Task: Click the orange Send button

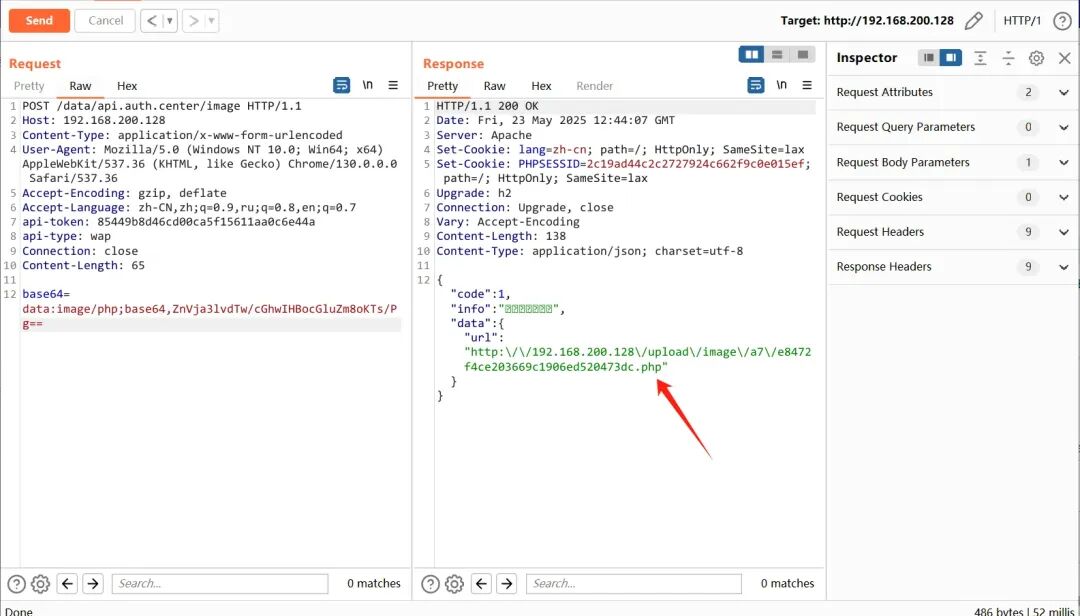Action: 39,21
